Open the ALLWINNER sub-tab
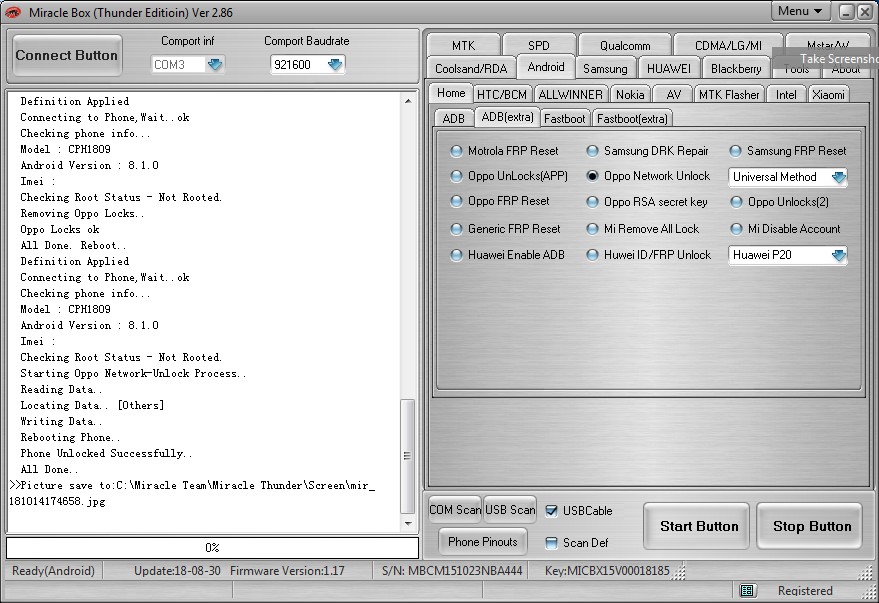Viewport: 879px width, 603px height. [570, 95]
